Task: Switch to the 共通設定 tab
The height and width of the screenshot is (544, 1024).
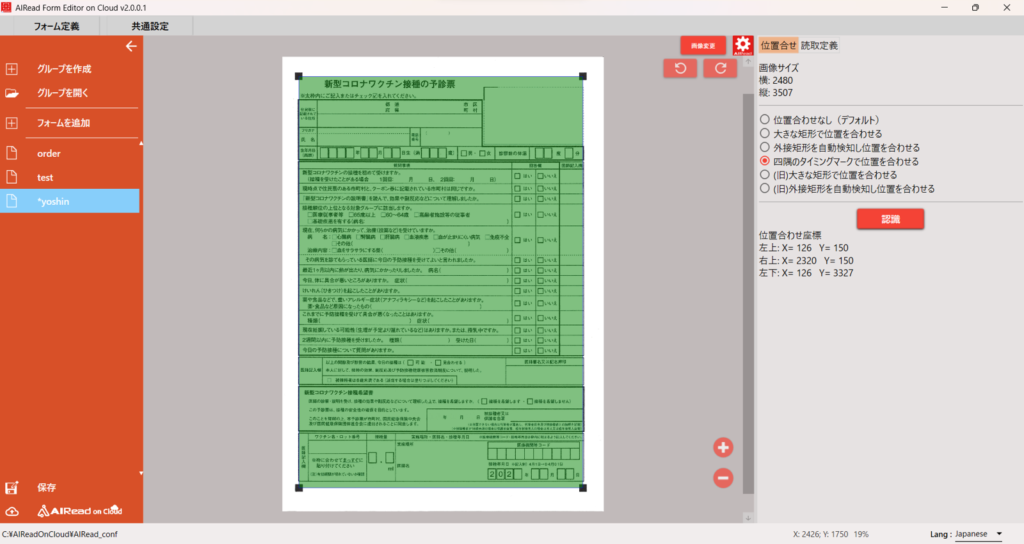Action: coord(150,25)
